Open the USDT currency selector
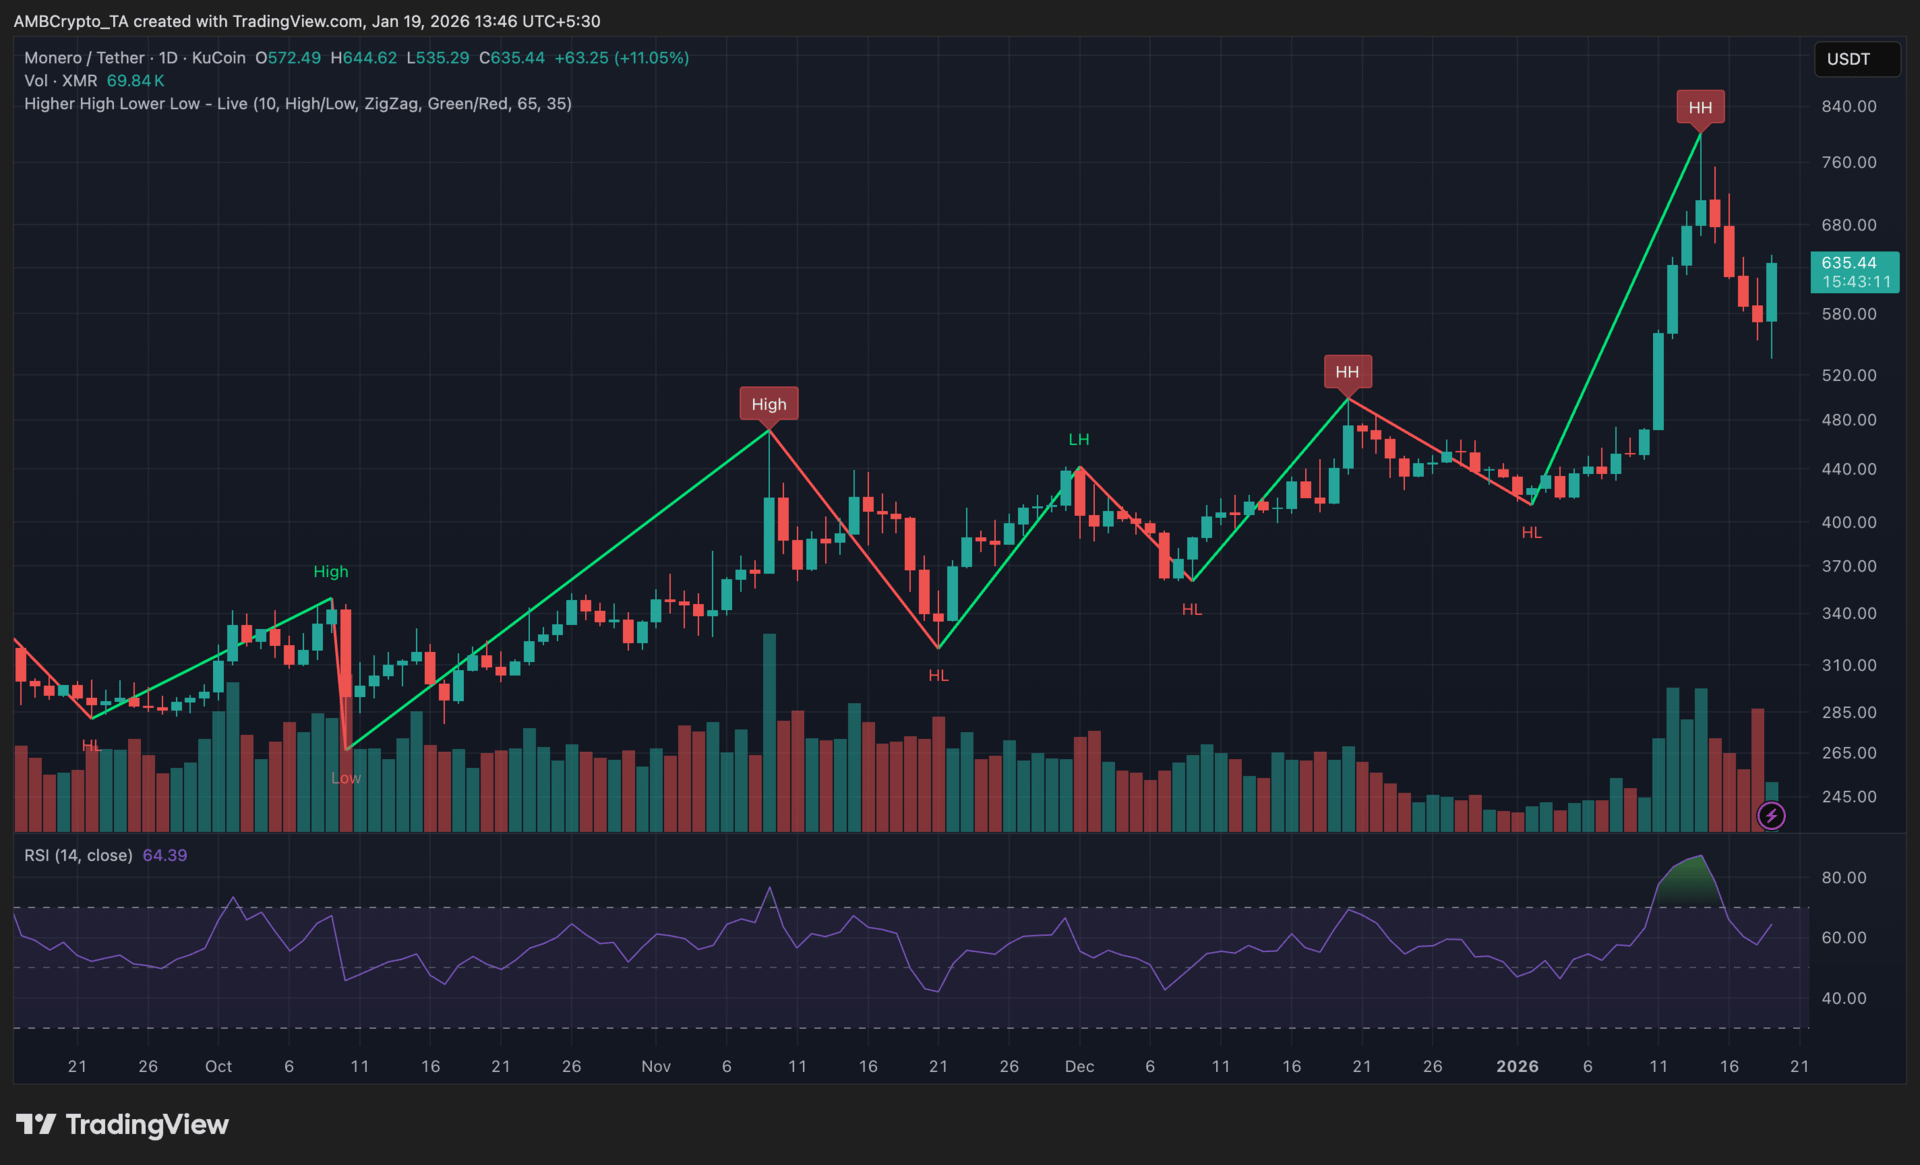1920x1165 pixels. 1855,59
